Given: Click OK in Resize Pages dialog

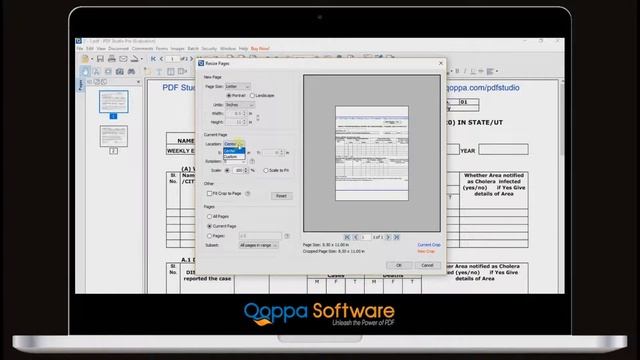Looking at the screenshot, I should [x=399, y=265].
